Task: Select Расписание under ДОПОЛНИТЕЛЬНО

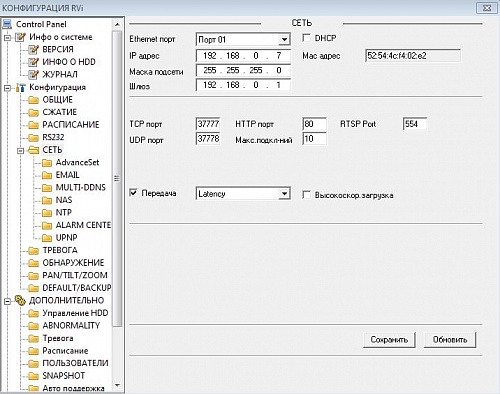Action: 65,351
